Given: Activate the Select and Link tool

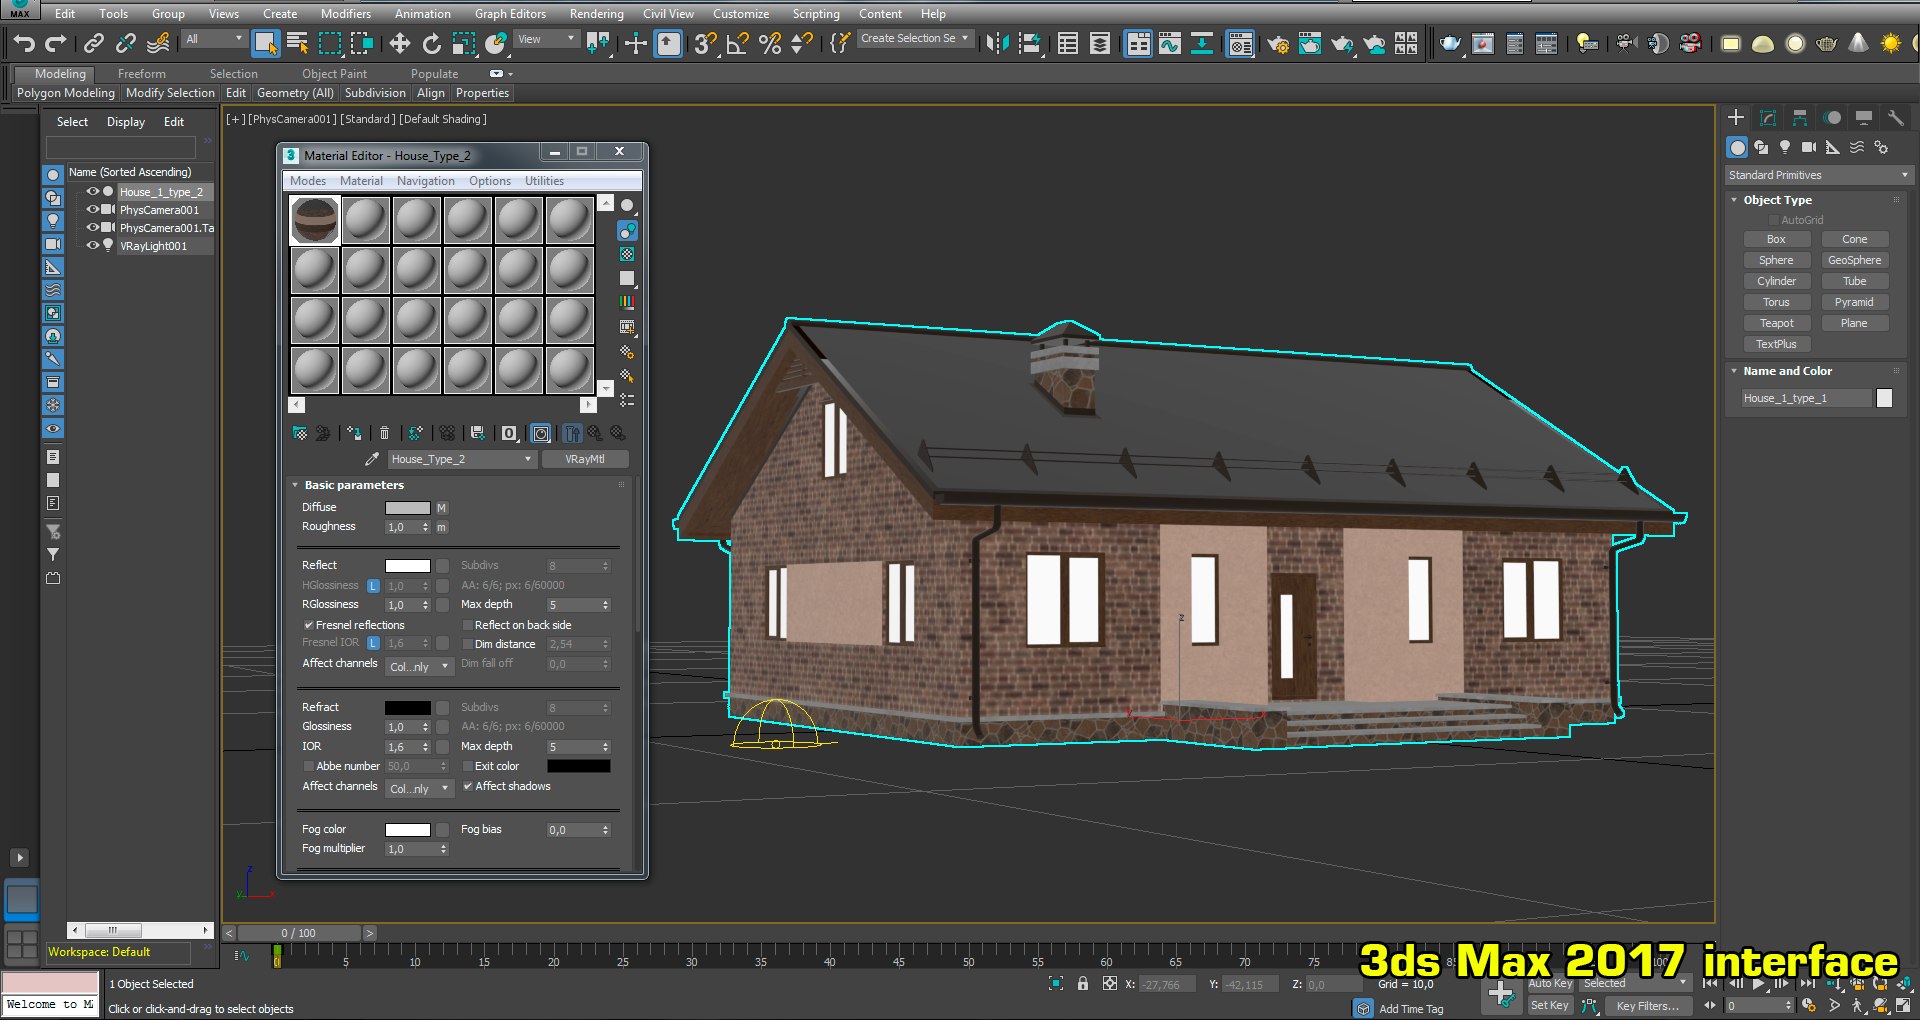Looking at the screenshot, I should click(93, 43).
